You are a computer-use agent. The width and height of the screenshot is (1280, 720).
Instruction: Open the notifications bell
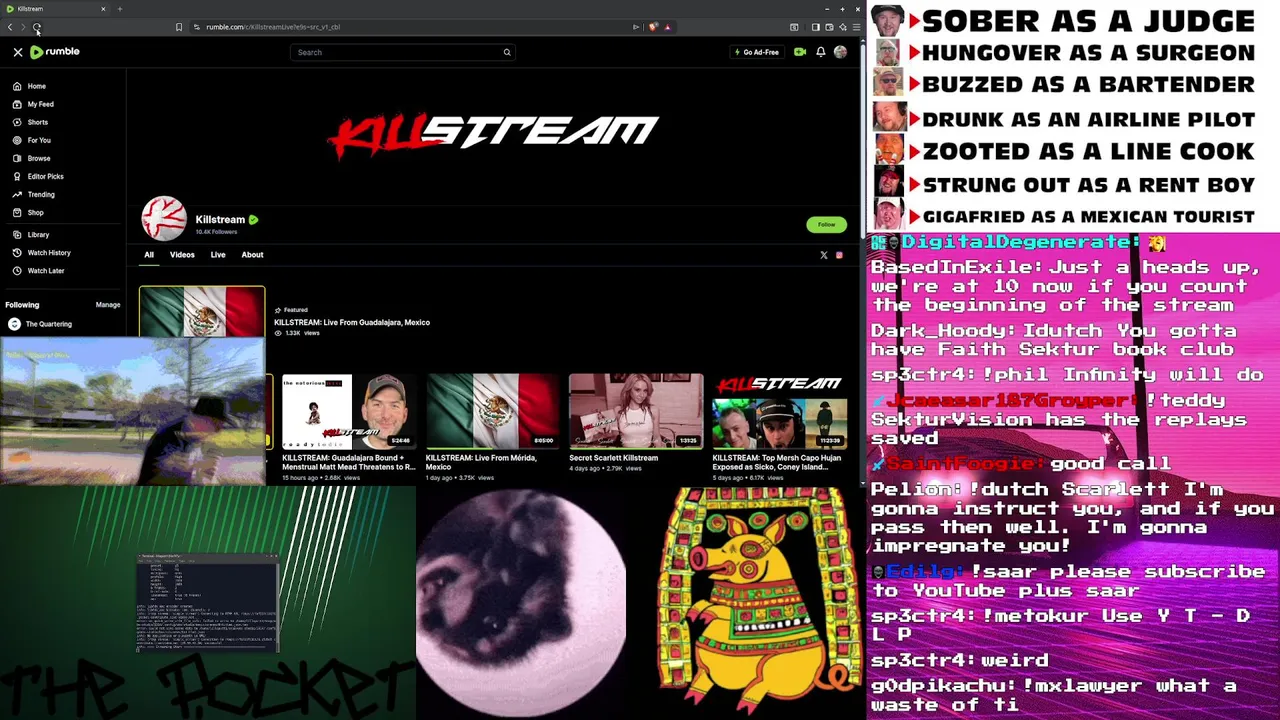coord(820,52)
